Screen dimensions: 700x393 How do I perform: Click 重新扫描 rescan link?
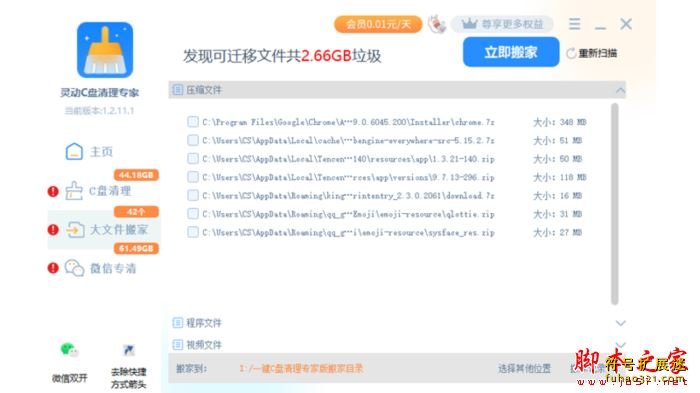(x=598, y=54)
